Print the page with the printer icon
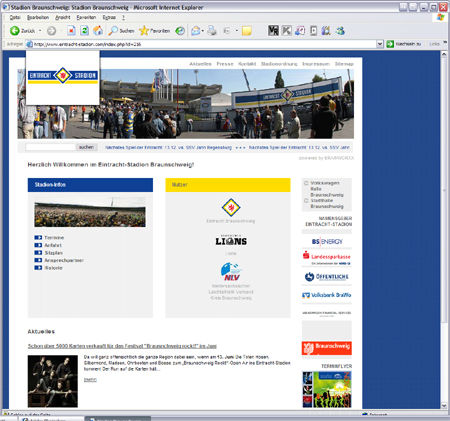The height and width of the screenshot is (421, 450). [x=212, y=31]
